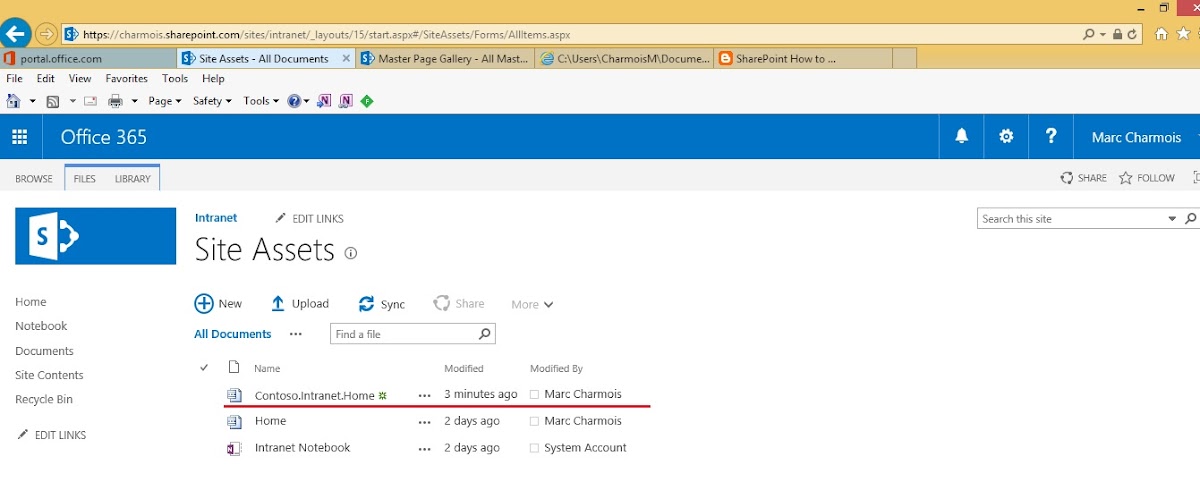1200x482 pixels.
Task: Click the lock security icon in address bar
Action: [1118, 34]
